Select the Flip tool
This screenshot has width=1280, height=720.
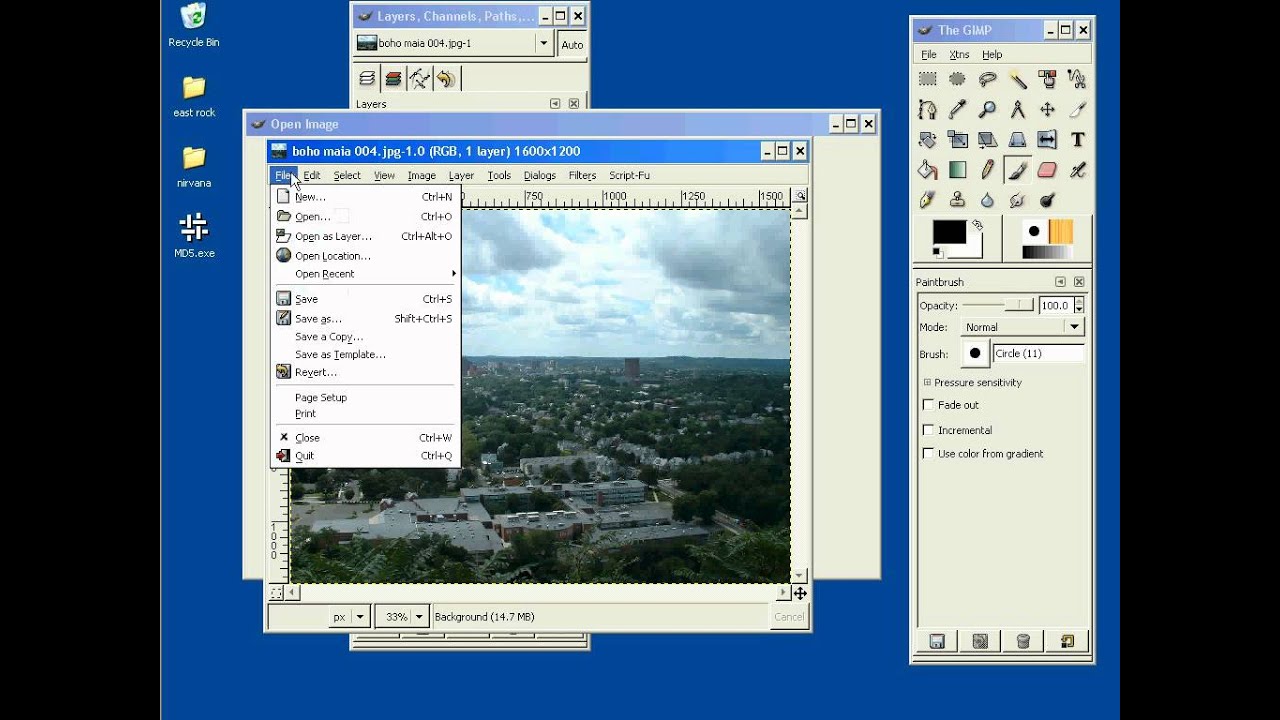tap(1048, 140)
